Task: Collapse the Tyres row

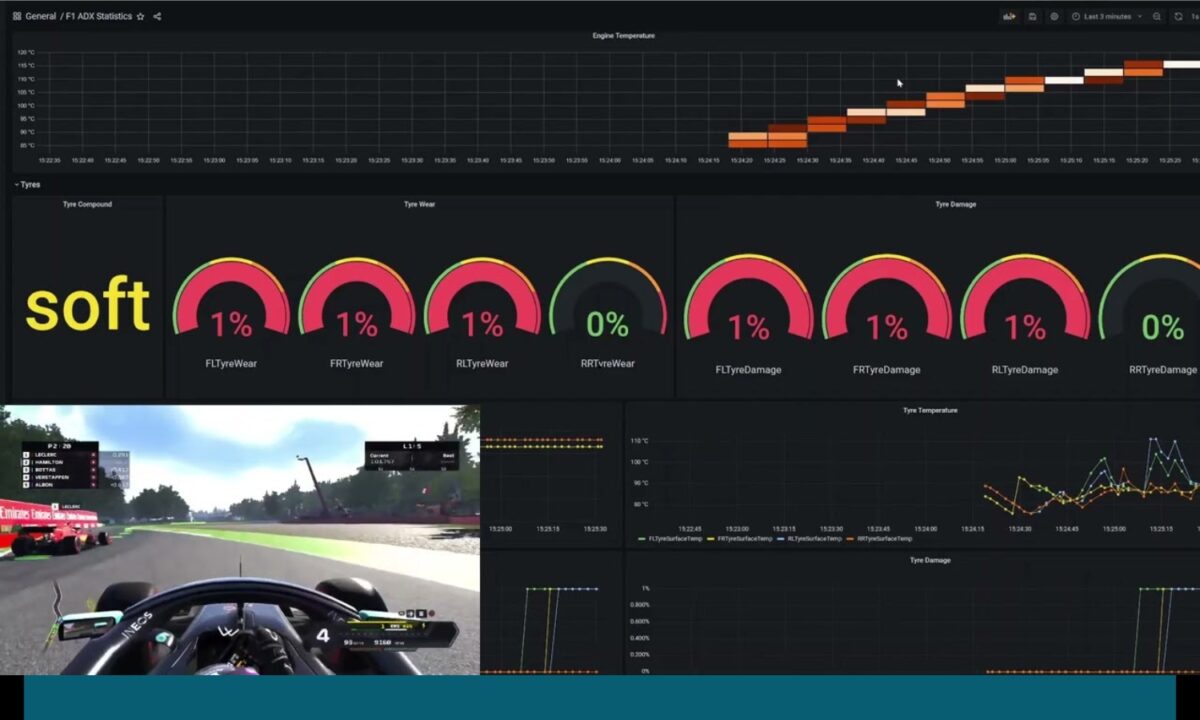Action: (x=28, y=184)
